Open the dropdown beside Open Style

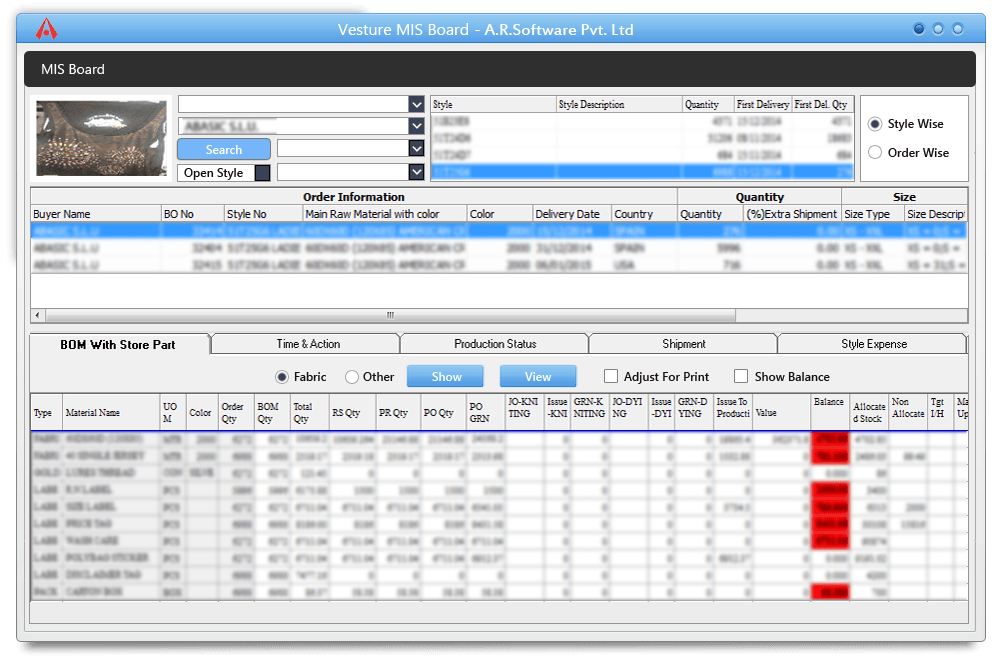click(x=416, y=172)
